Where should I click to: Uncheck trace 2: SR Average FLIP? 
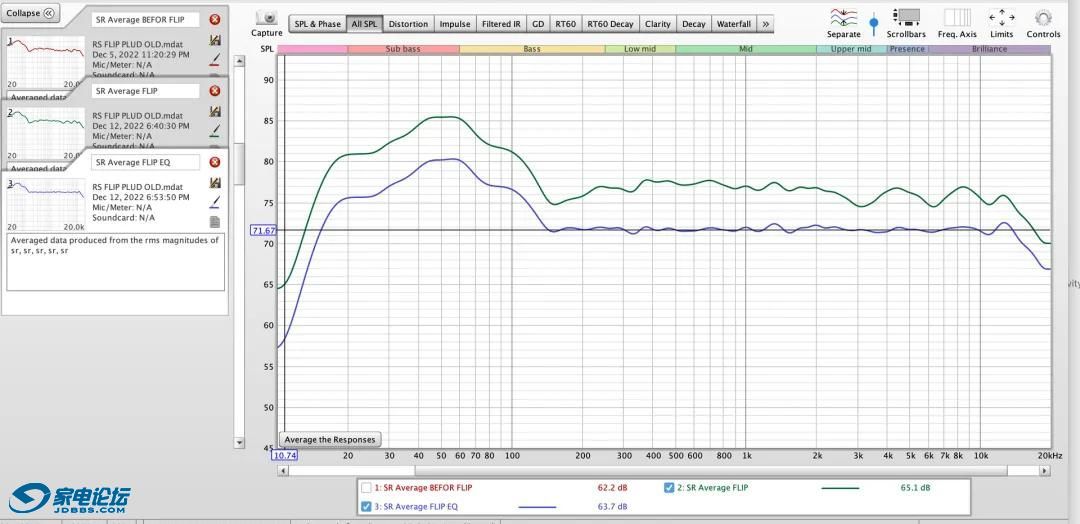point(669,488)
